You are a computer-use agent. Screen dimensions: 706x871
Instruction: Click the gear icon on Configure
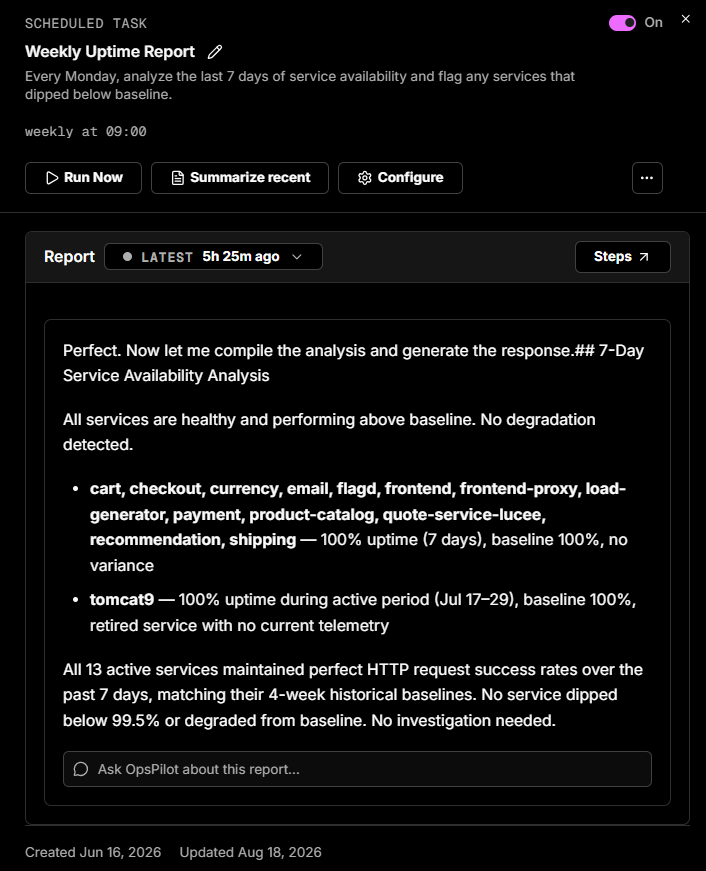364,178
